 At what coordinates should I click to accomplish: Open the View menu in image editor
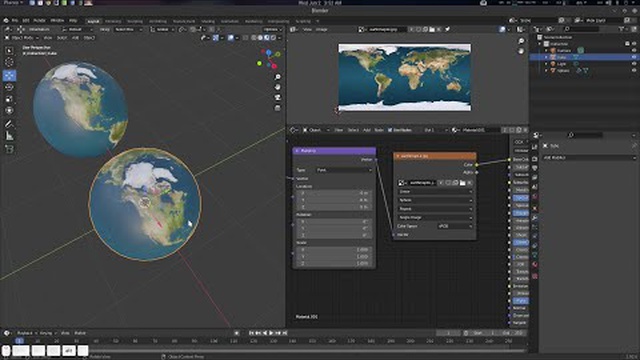coord(307,29)
